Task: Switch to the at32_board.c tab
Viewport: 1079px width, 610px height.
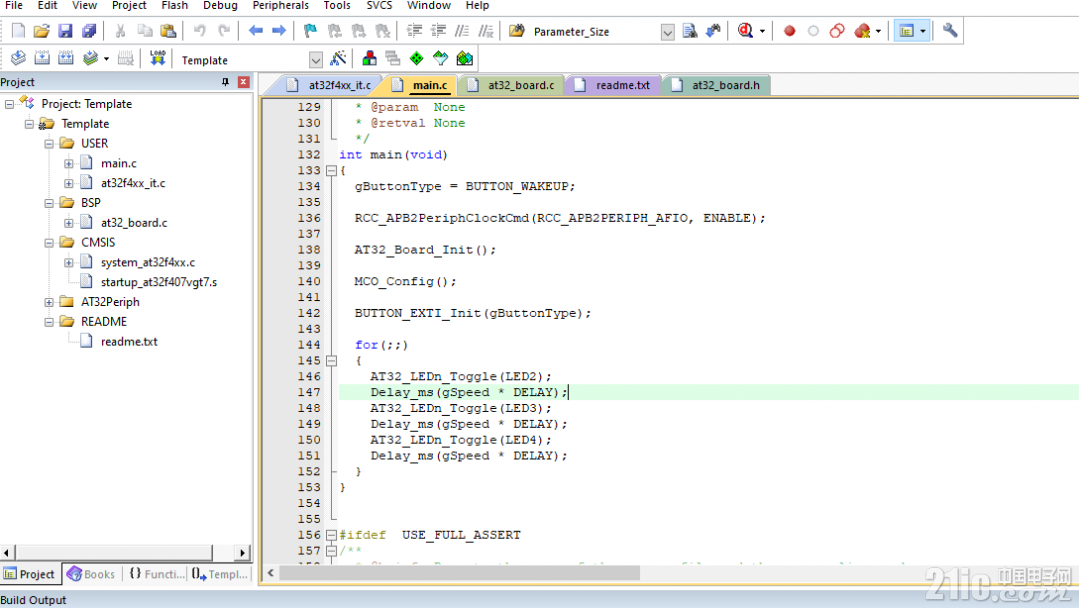Action: [511, 85]
